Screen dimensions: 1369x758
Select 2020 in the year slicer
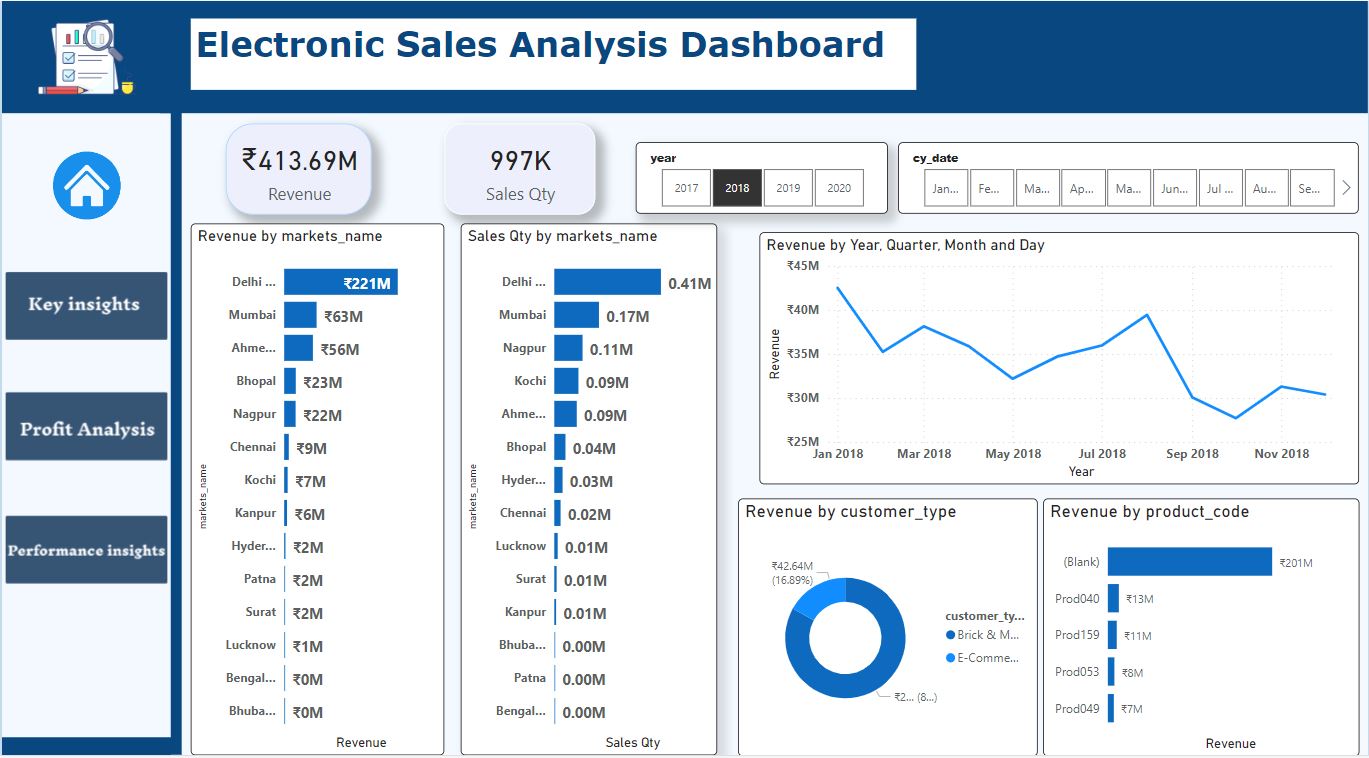(838, 187)
